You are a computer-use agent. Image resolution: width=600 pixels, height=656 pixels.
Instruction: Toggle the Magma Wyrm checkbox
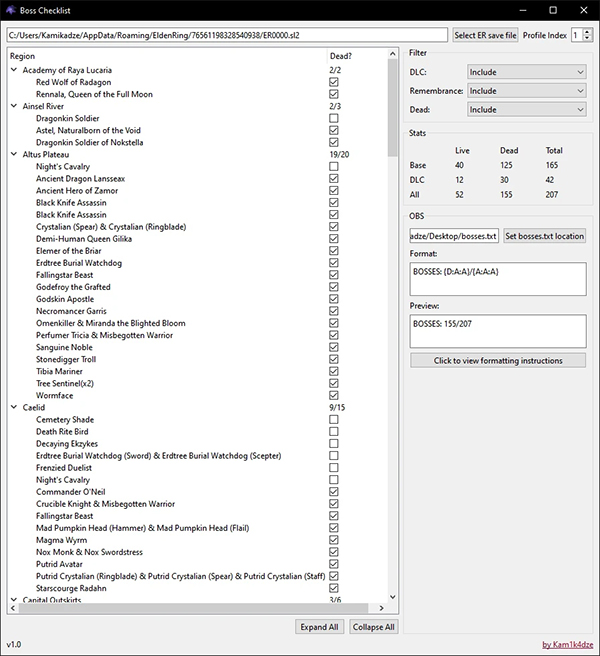333,540
